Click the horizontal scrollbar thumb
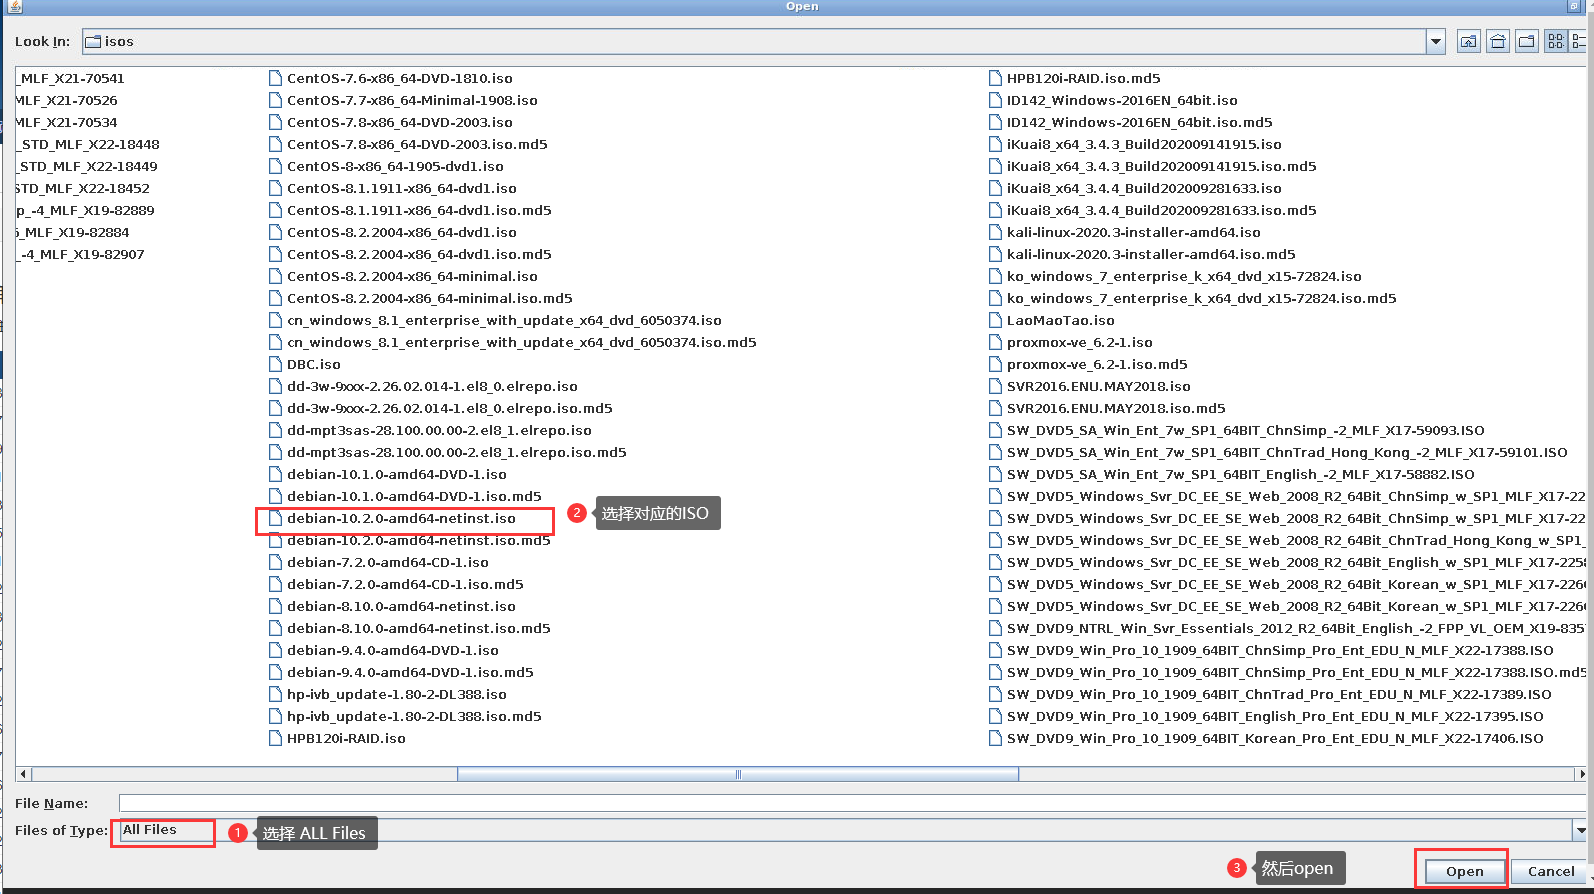 tap(738, 774)
